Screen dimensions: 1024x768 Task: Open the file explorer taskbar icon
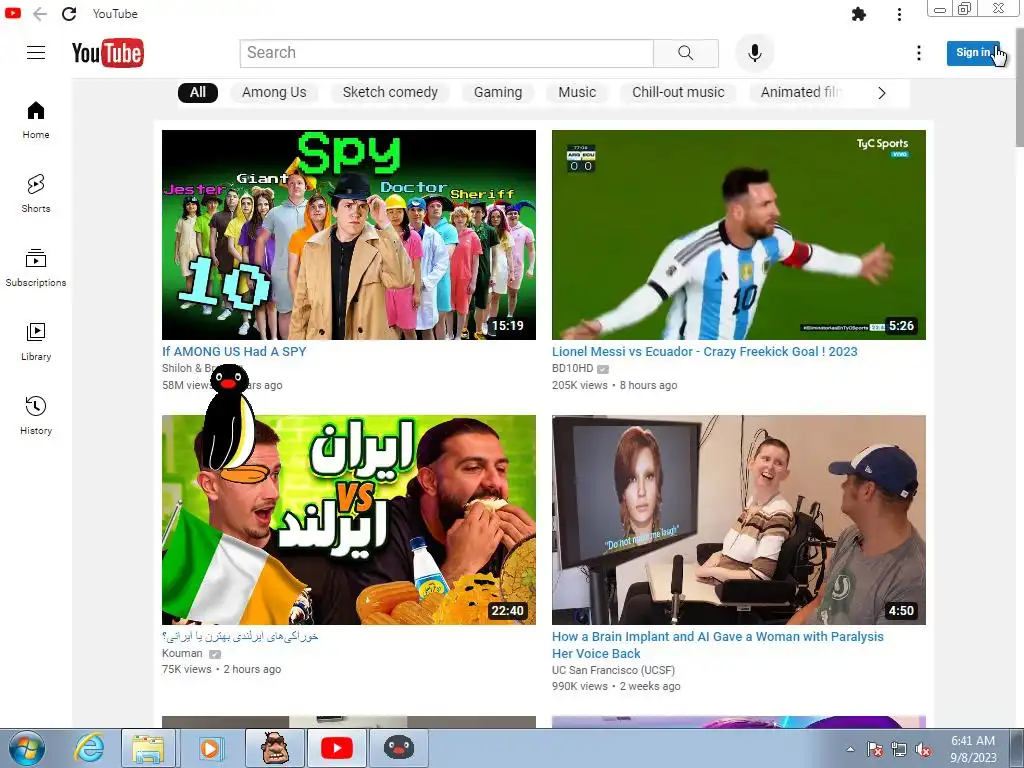point(148,748)
